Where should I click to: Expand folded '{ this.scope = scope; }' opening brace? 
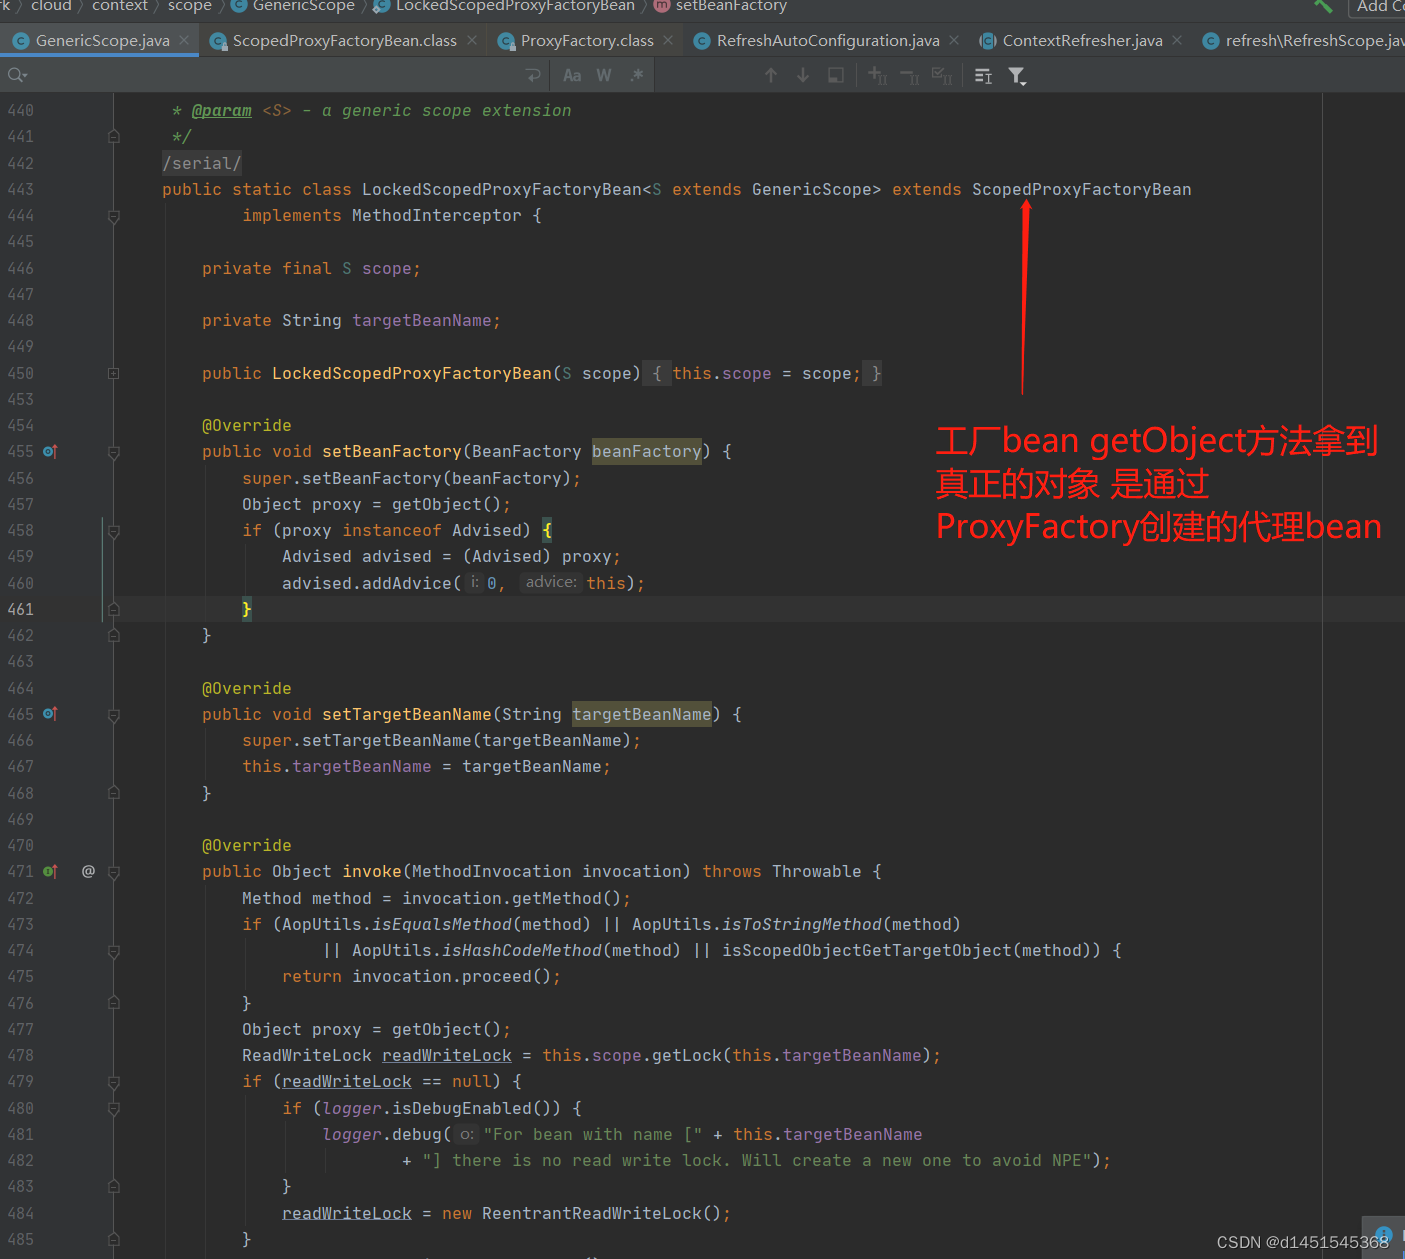click(657, 373)
